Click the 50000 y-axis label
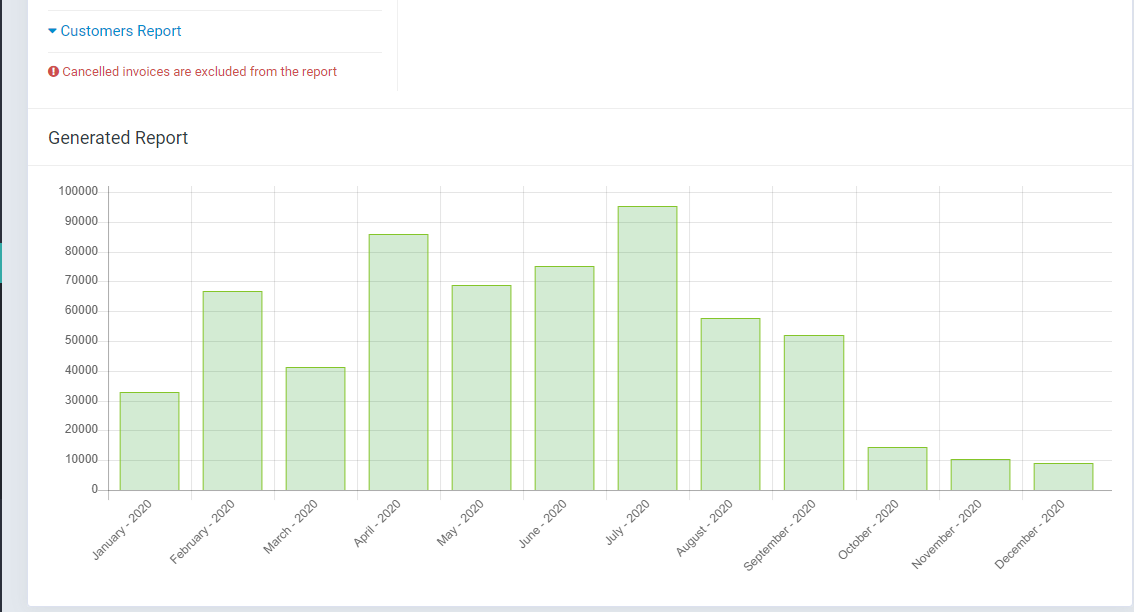1134x612 pixels. pos(81,340)
